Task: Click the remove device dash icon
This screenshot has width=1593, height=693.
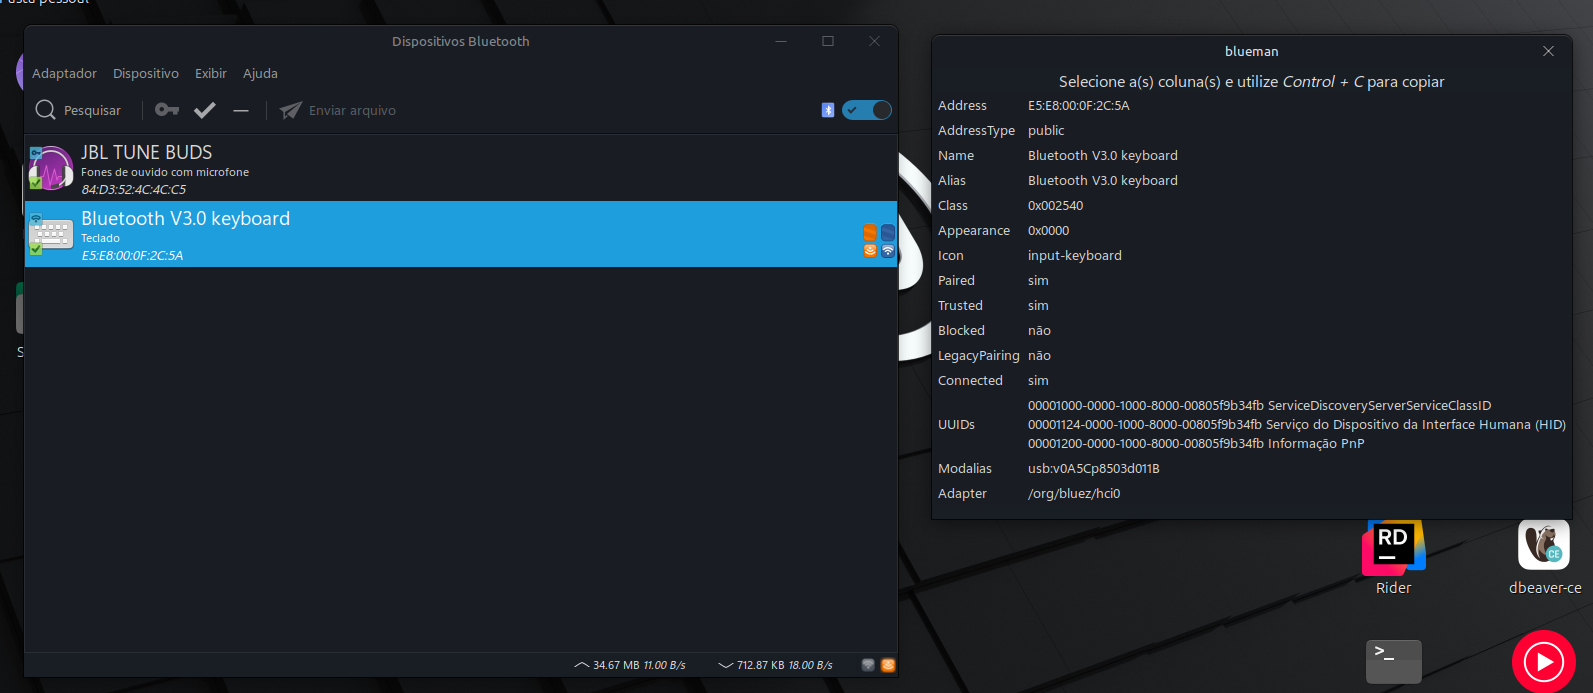Action: (241, 110)
